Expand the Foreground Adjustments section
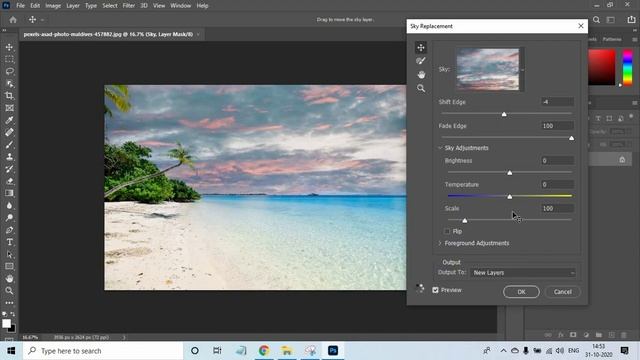This screenshot has height=360, width=640. click(x=440, y=243)
